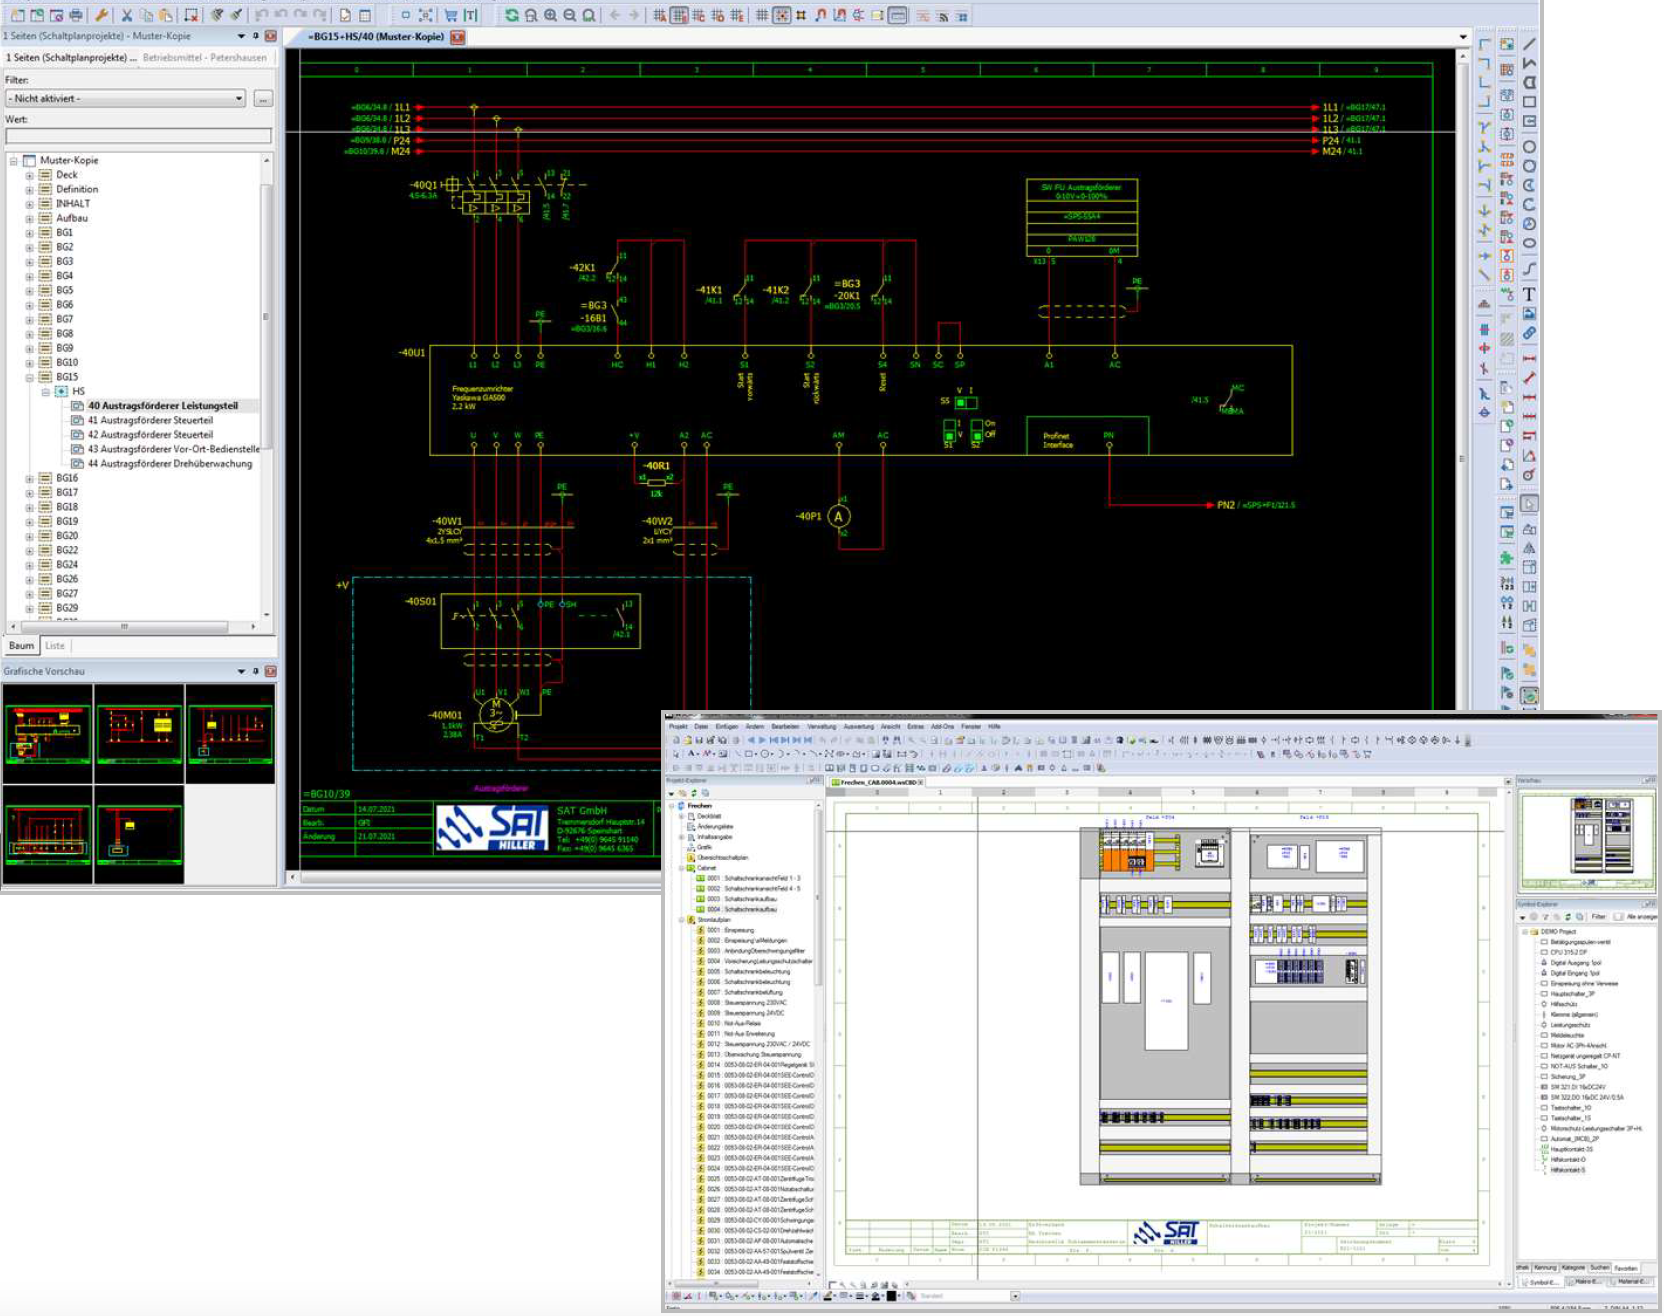Select '0001 : Einspeisung' in second window tree
This screenshot has height=1316, width=1664.
point(730,930)
